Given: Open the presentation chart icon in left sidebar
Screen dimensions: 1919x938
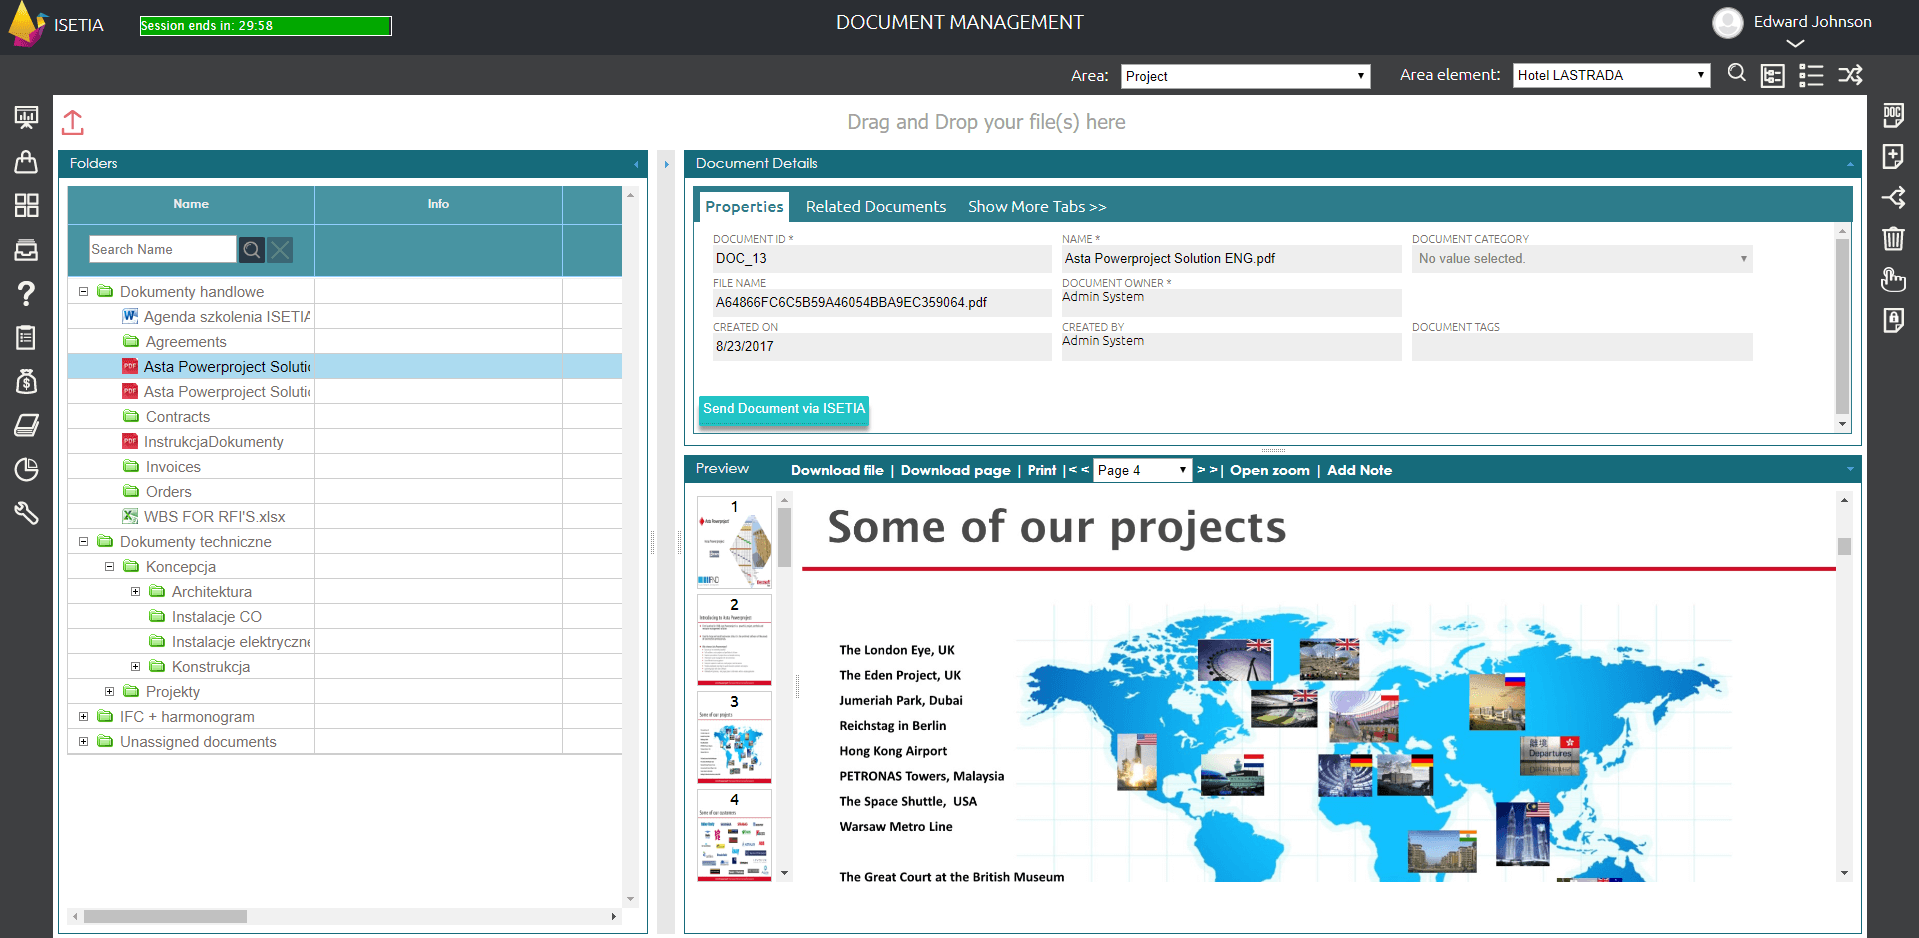Looking at the screenshot, I should [x=26, y=117].
